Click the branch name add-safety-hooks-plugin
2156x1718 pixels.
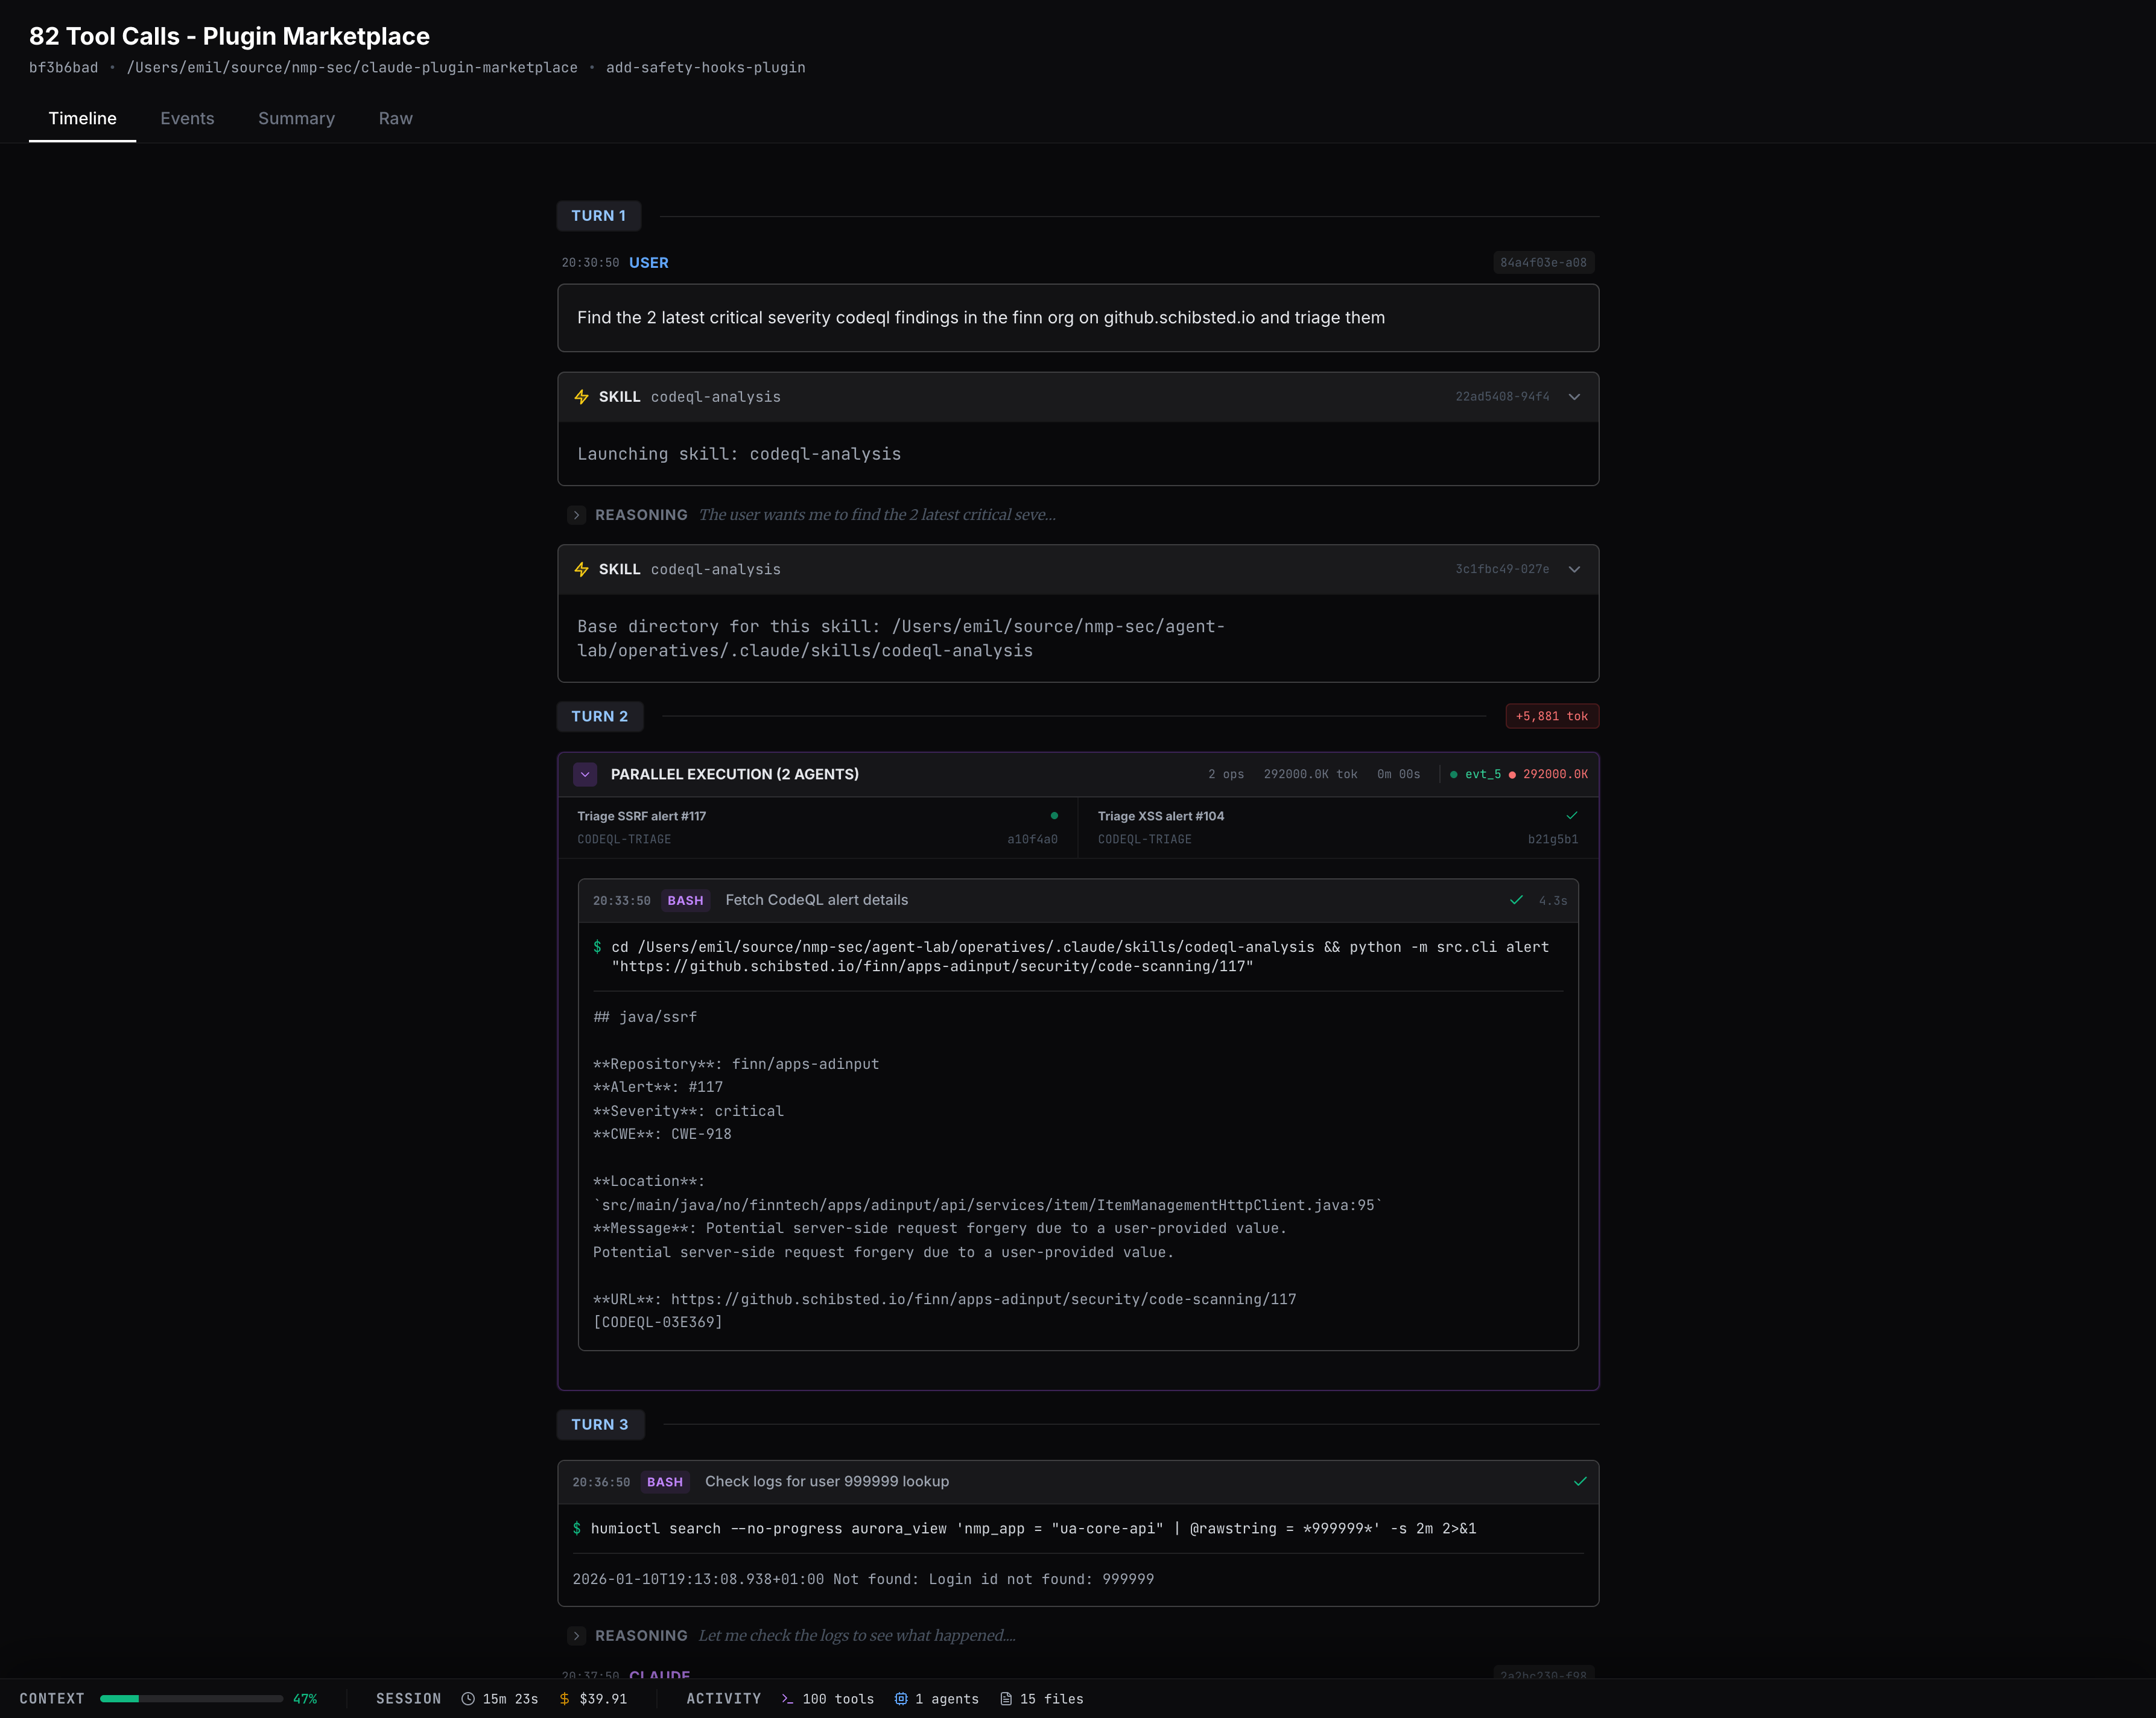(x=705, y=68)
